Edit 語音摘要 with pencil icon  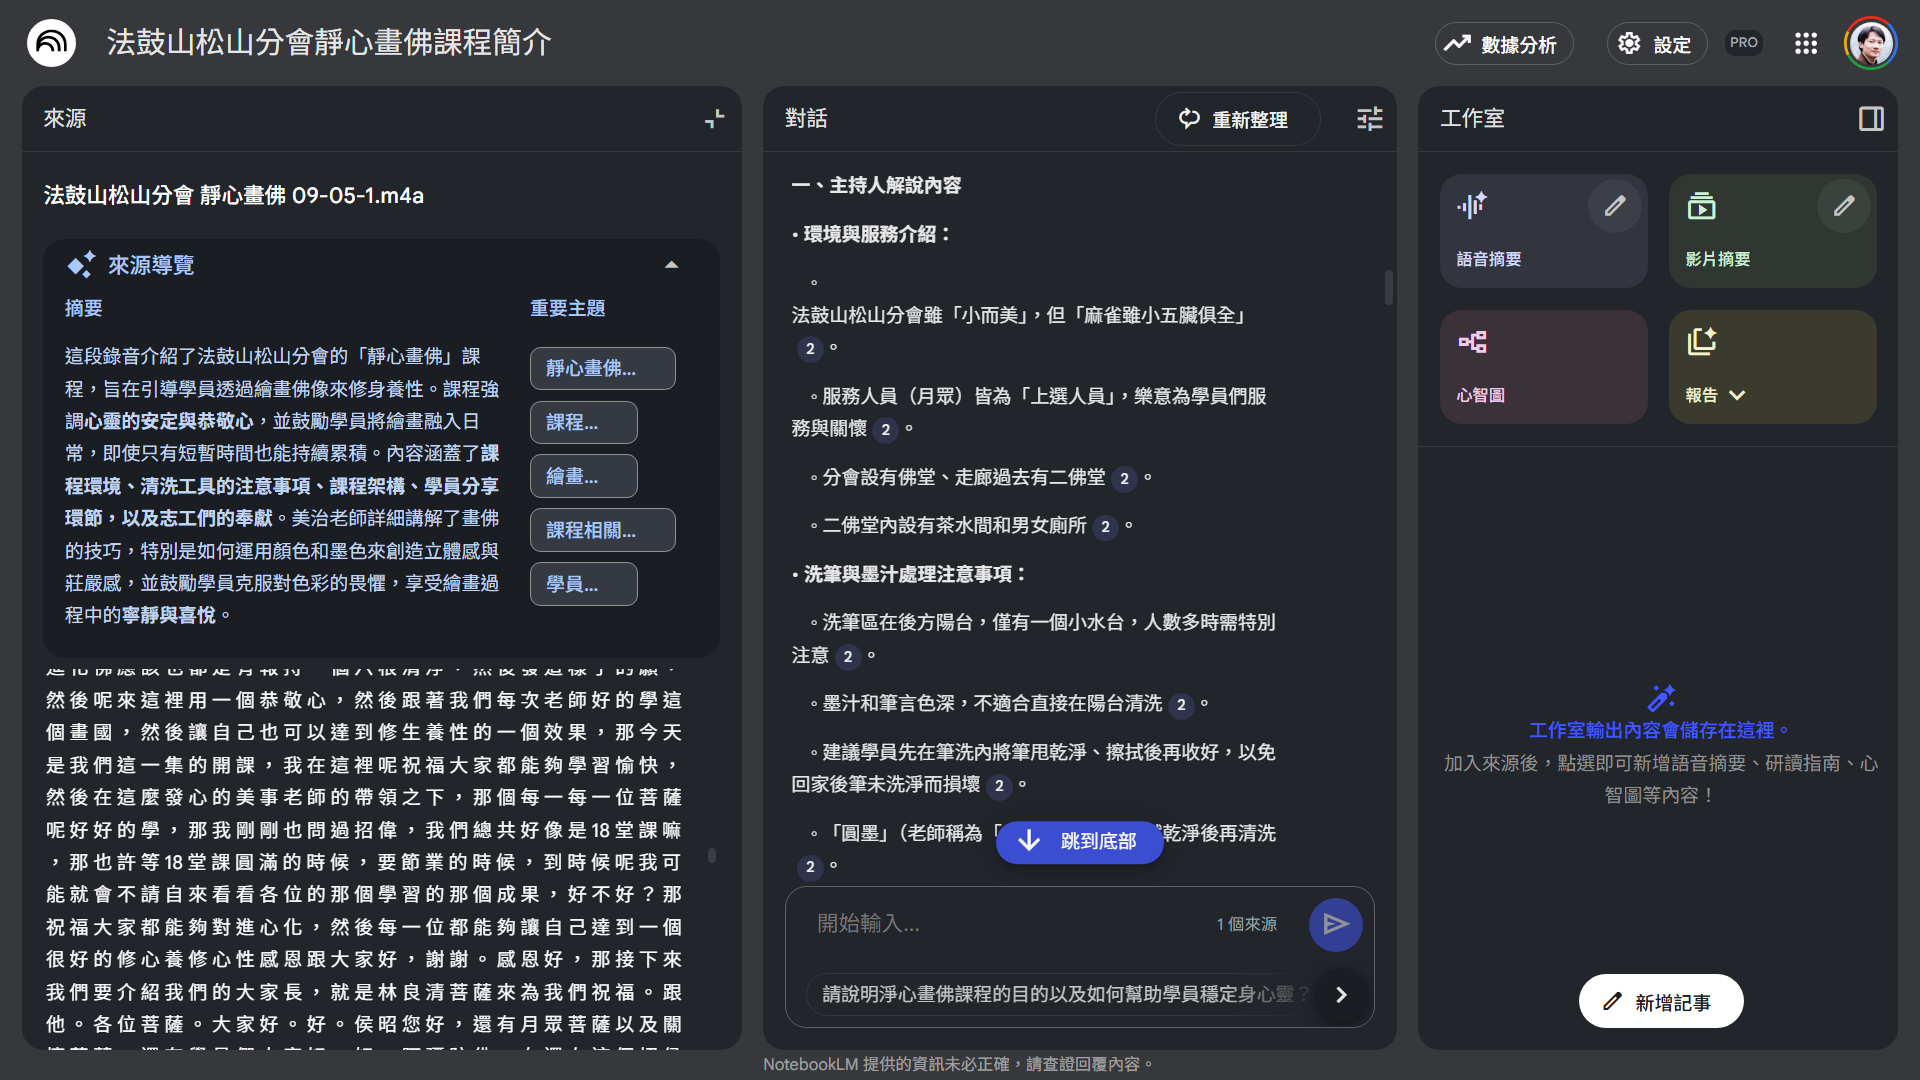click(1614, 206)
